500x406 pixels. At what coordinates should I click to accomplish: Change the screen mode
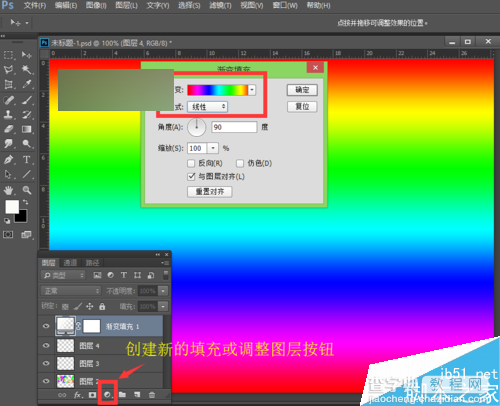26,235
